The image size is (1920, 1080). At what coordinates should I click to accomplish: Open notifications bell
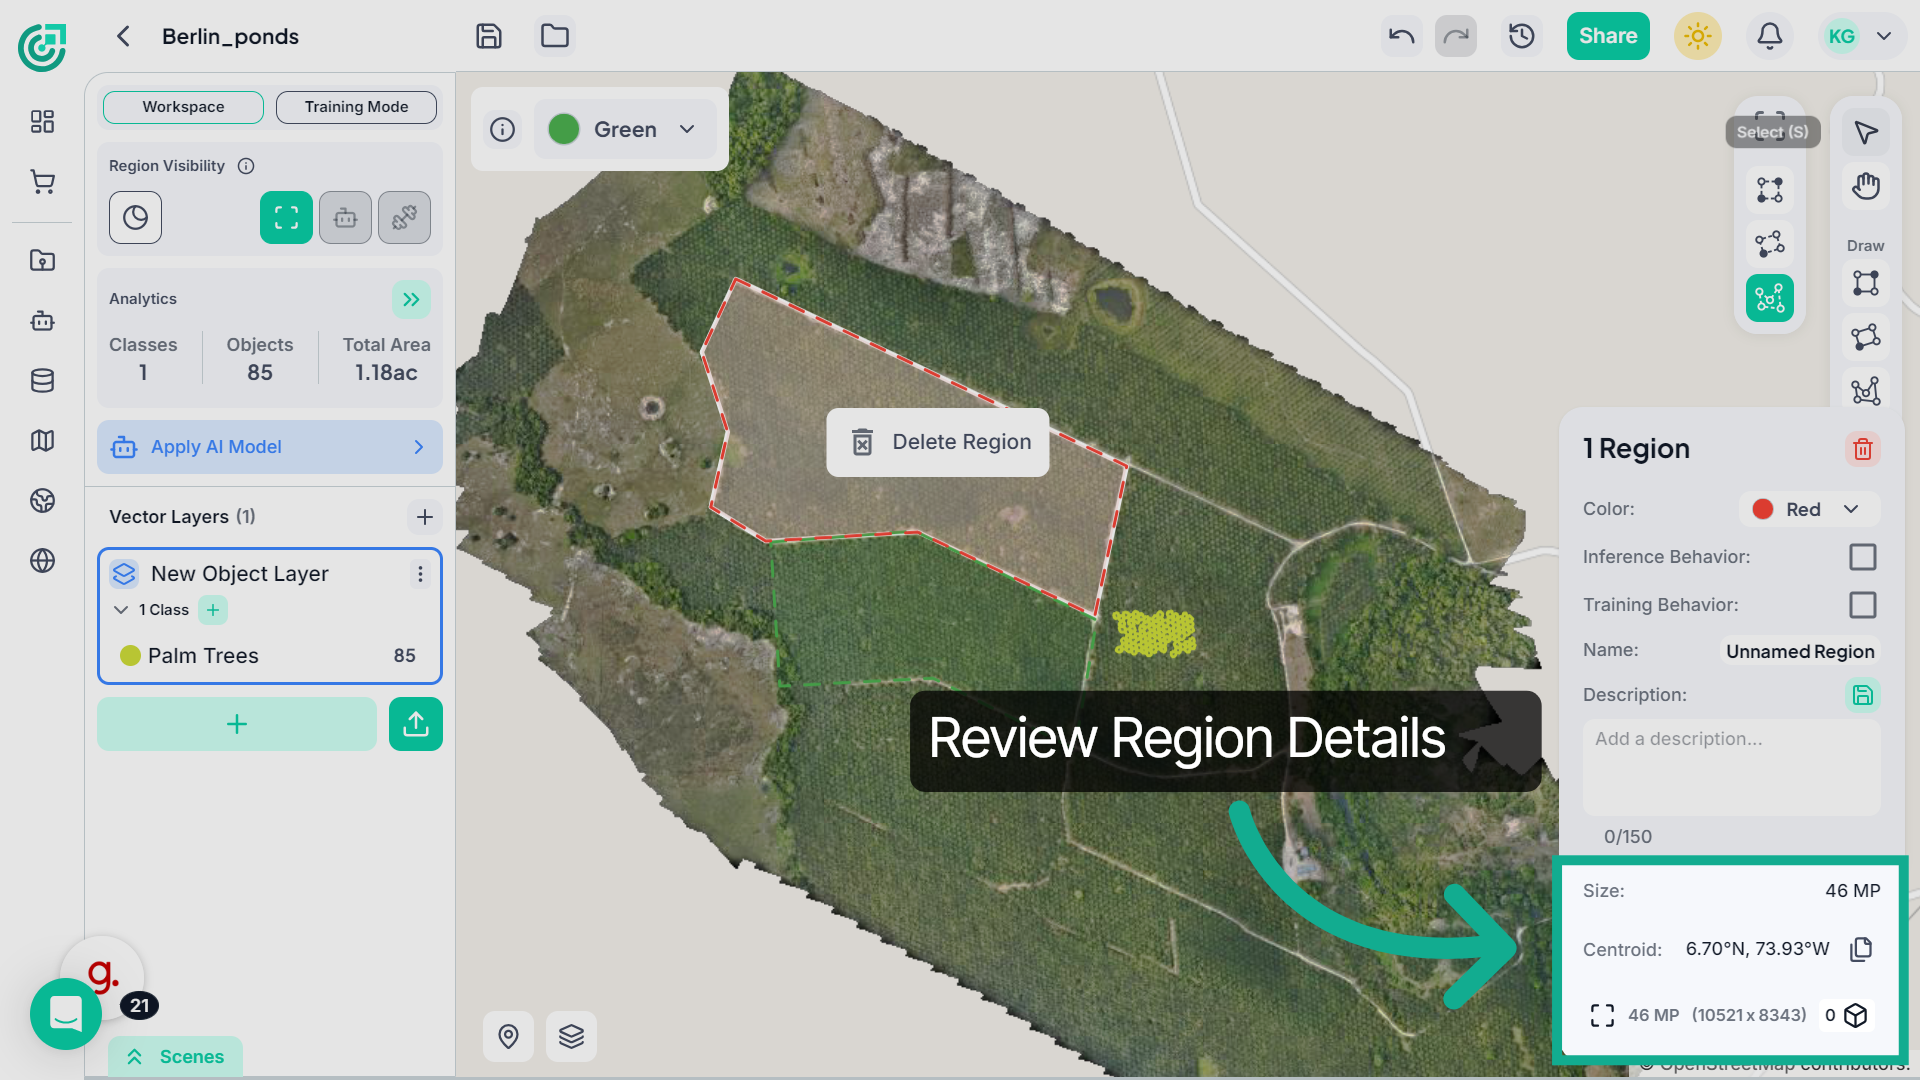tap(1770, 36)
